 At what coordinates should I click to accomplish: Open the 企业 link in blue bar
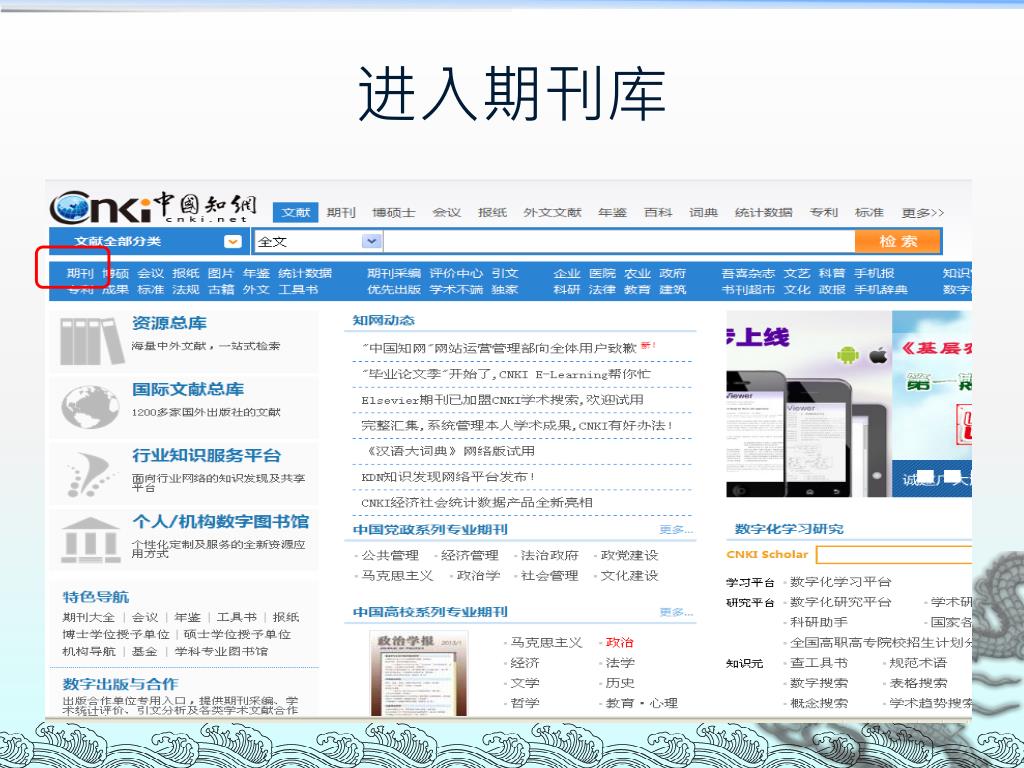pos(567,273)
